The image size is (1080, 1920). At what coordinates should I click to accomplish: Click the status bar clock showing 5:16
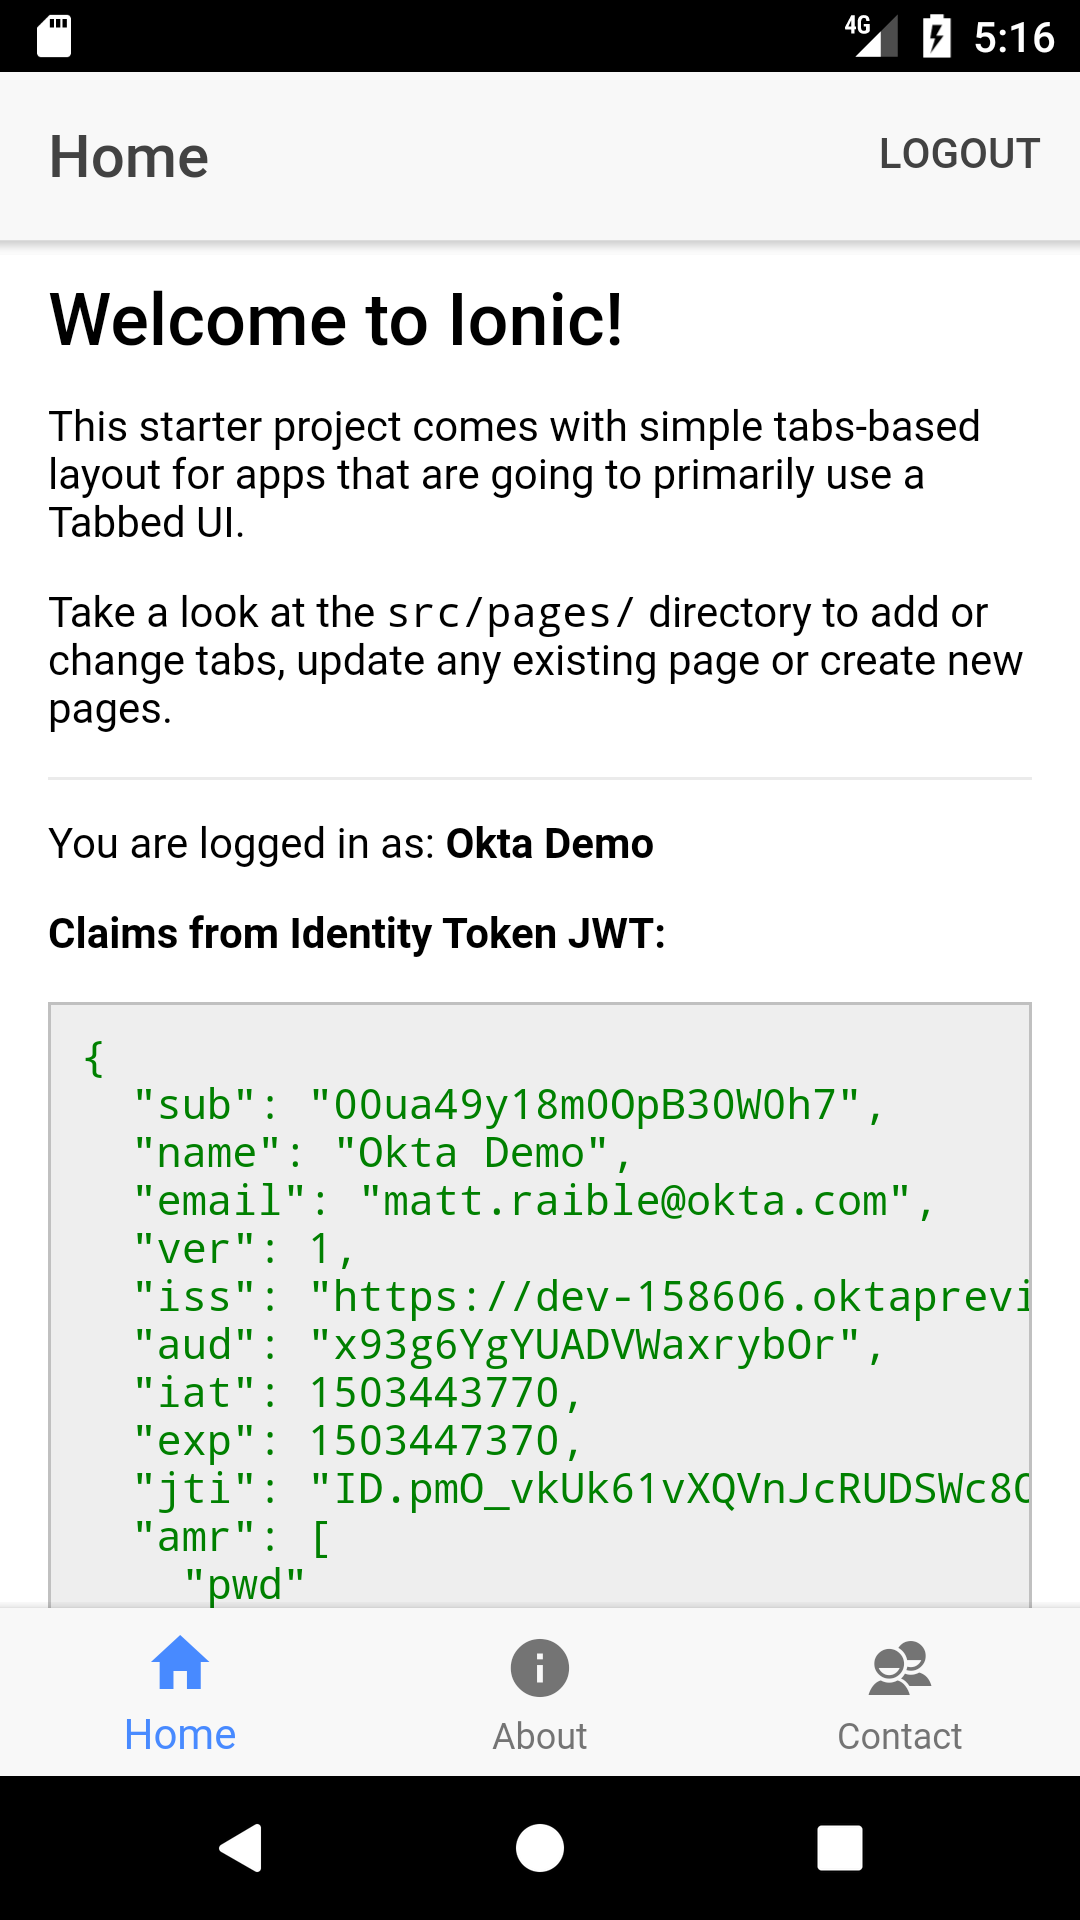pyautogui.click(x=1014, y=37)
